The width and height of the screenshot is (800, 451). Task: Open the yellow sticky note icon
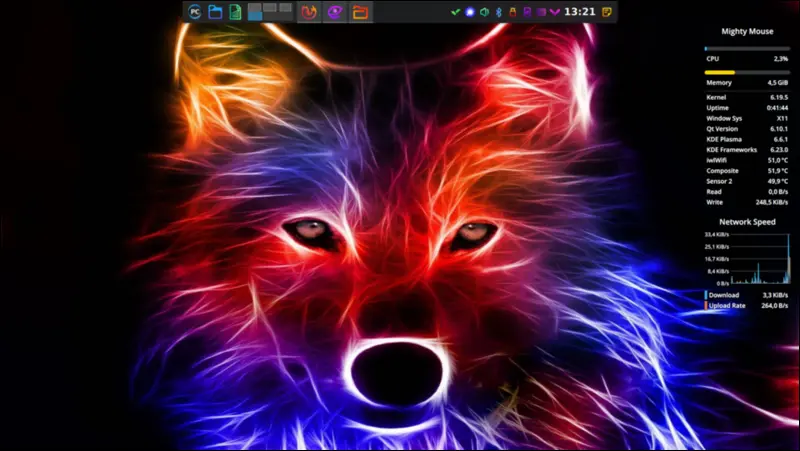607,12
